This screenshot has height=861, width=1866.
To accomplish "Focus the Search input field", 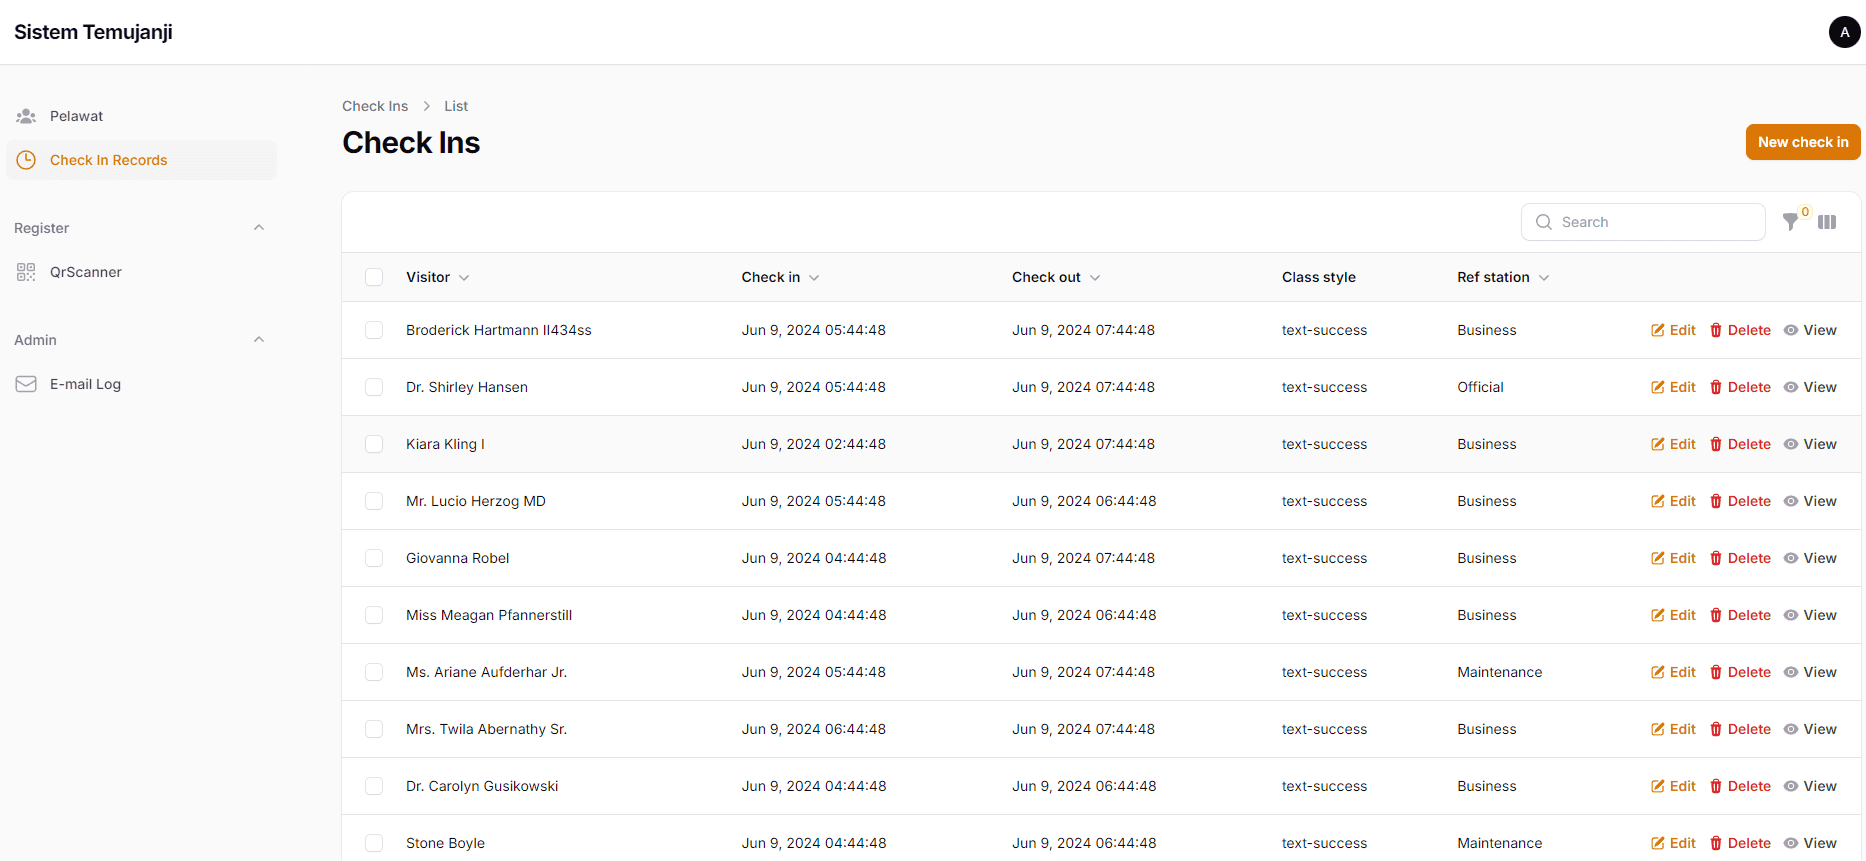I will (1643, 222).
